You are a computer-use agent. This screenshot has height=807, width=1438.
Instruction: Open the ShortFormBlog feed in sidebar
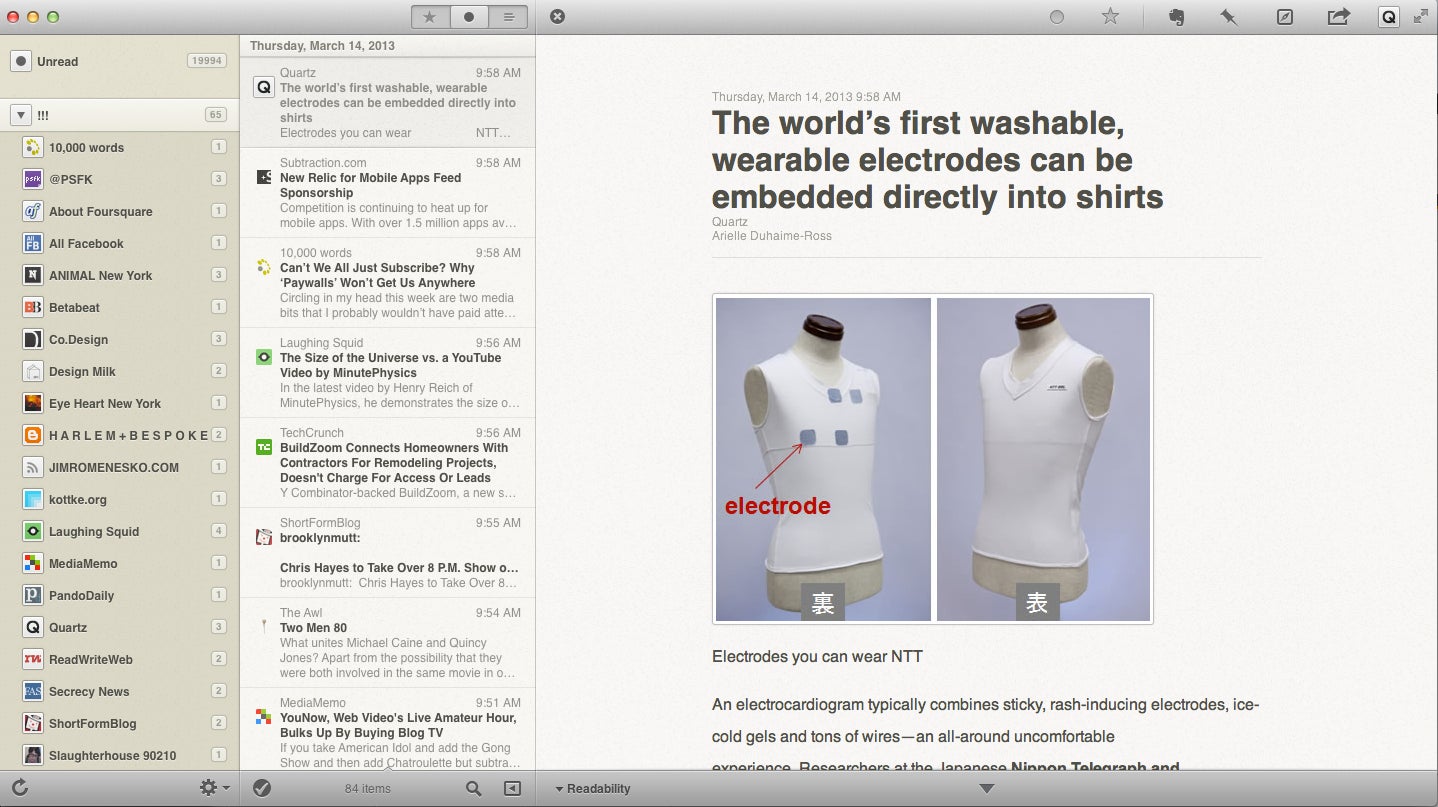point(119,723)
